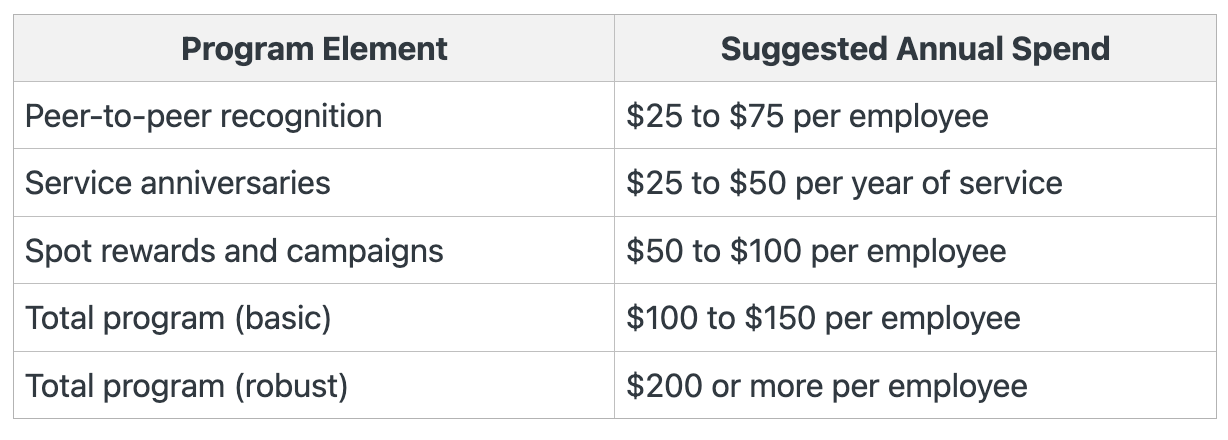
Task: Click the $100 to $150 per employee cell
Action: click(x=915, y=318)
